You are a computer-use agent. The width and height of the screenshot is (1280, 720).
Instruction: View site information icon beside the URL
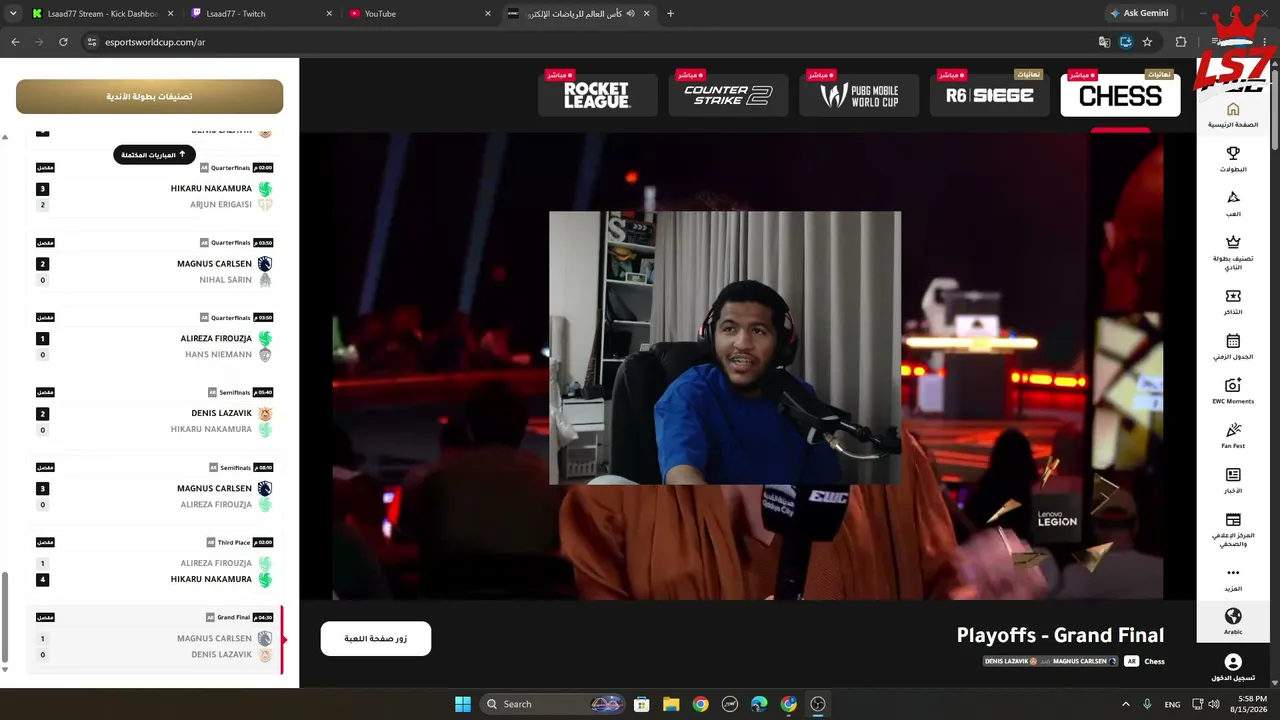pyautogui.click(x=92, y=42)
